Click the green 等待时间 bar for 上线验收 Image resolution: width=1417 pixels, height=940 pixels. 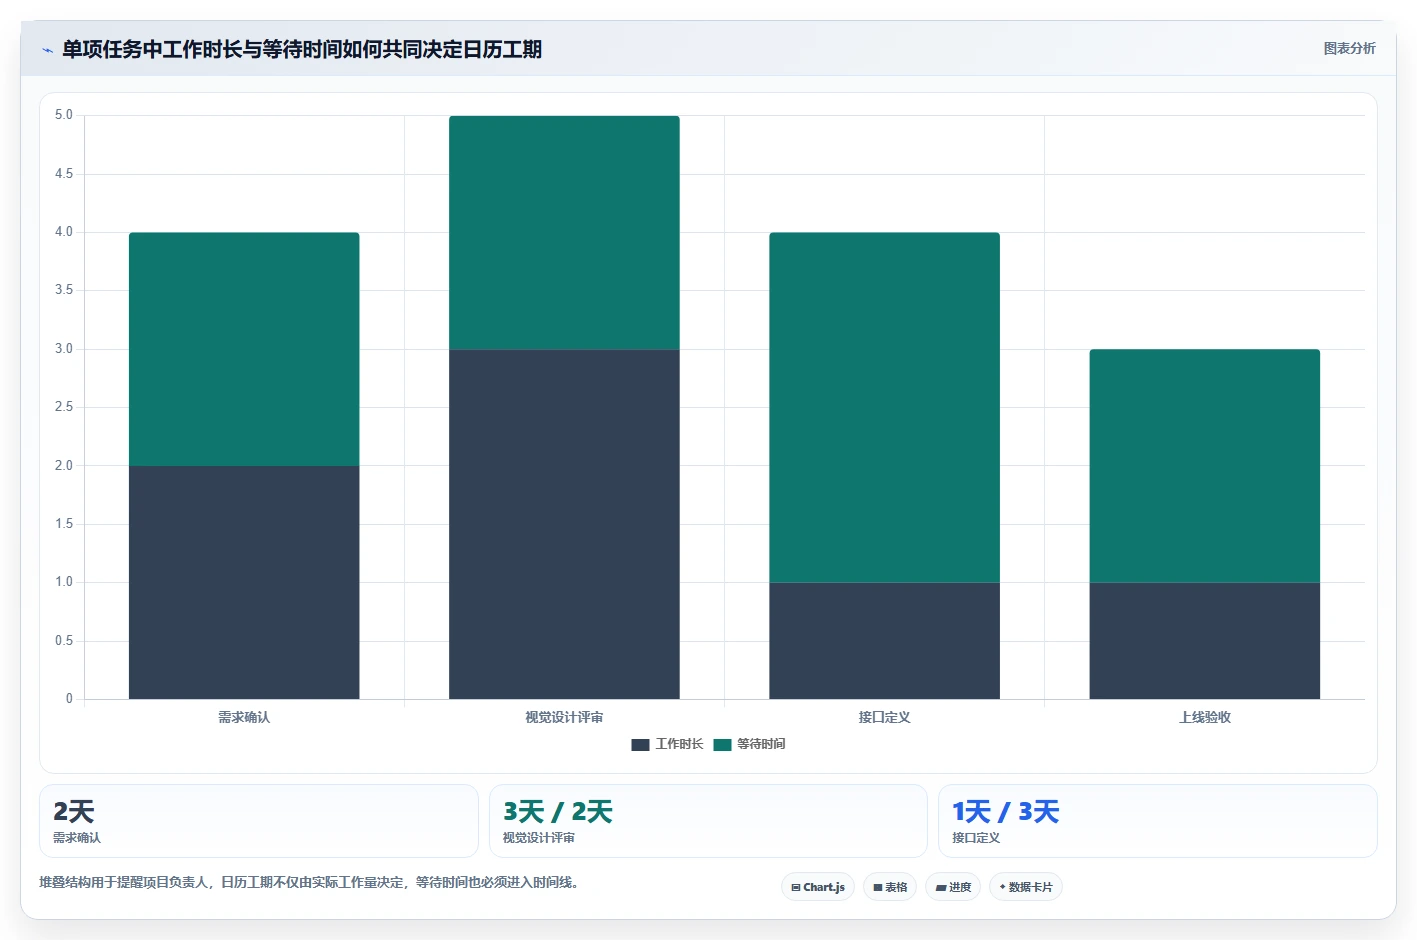tap(1204, 466)
